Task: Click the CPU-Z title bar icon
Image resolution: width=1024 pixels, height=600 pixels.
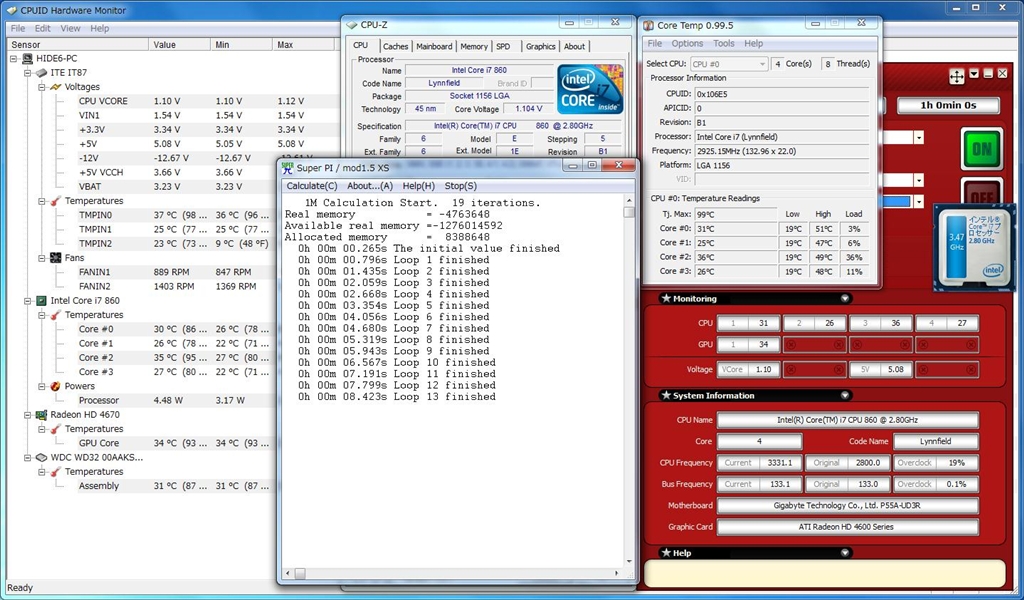Action: click(x=353, y=25)
